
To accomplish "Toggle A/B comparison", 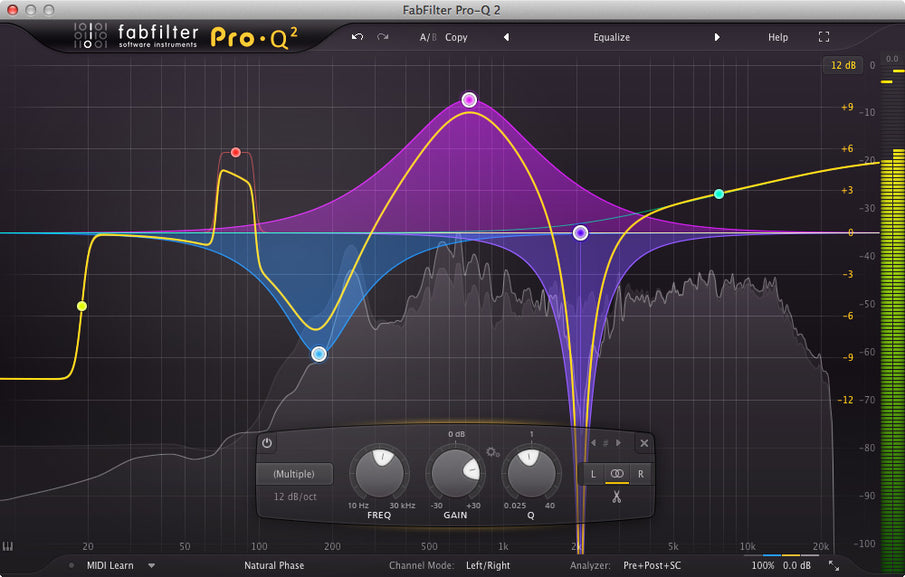I will coord(428,37).
